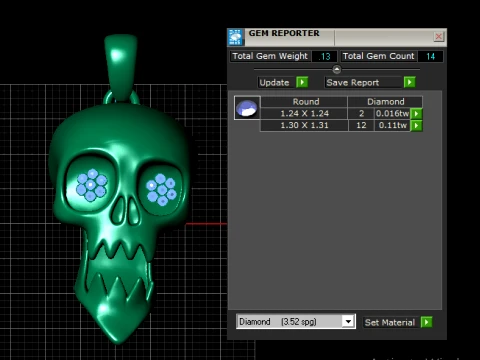
Task: Click the Set Material button label
Action: tap(390, 322)
